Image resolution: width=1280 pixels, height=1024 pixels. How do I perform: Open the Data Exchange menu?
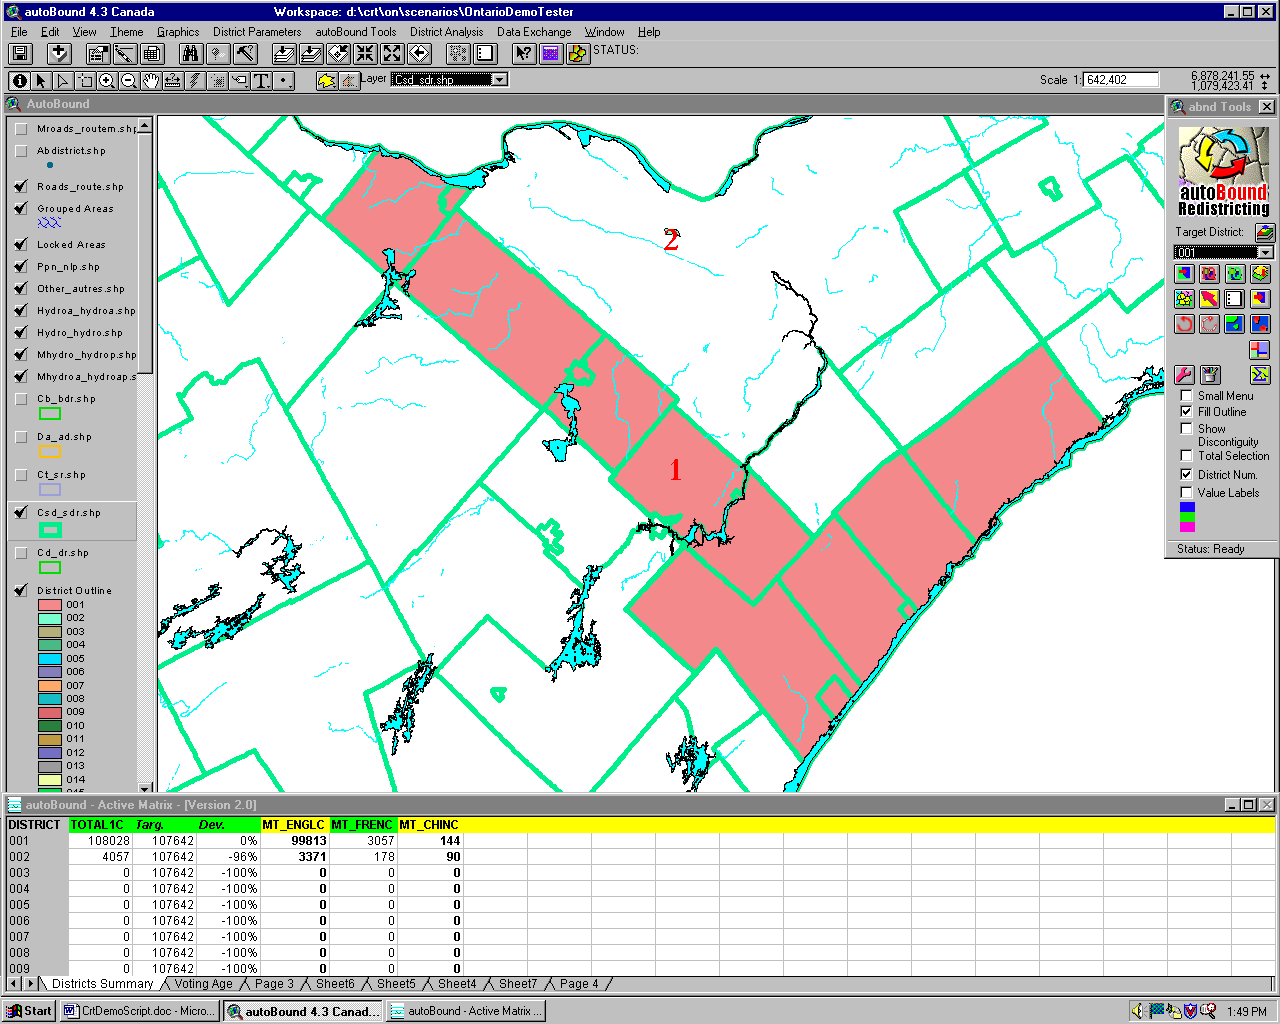coord(534,32)
